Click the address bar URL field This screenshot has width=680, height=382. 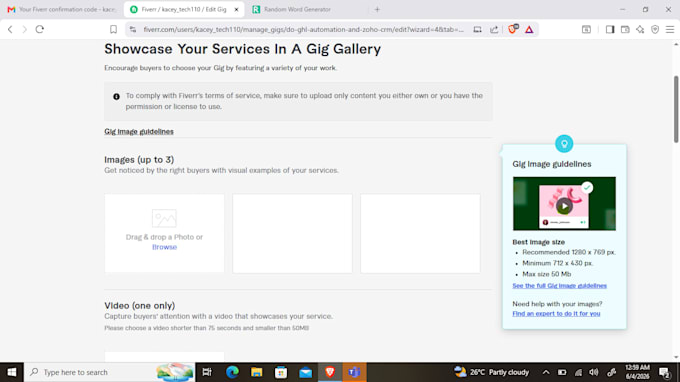304,29
